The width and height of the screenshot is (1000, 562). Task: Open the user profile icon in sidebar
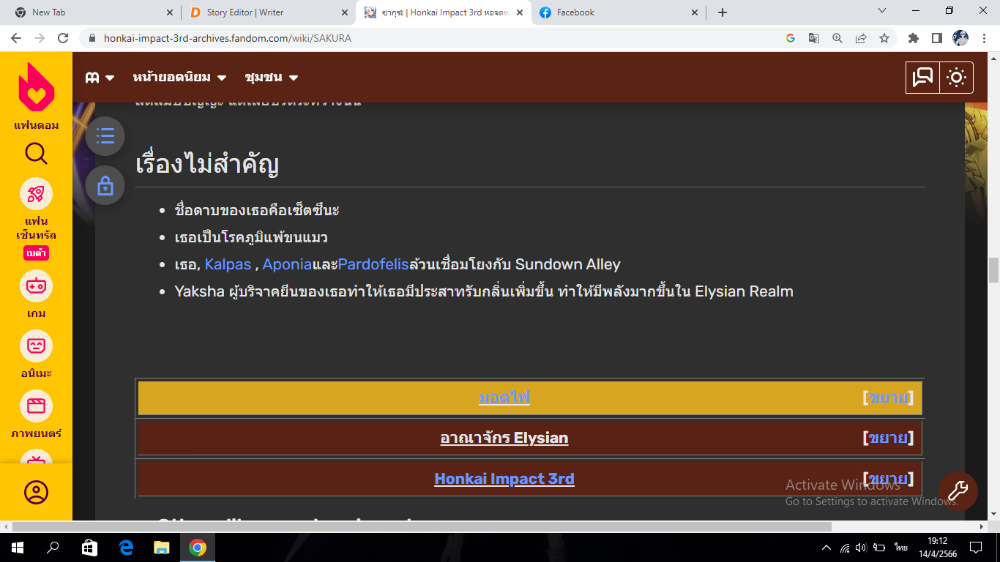36,492
